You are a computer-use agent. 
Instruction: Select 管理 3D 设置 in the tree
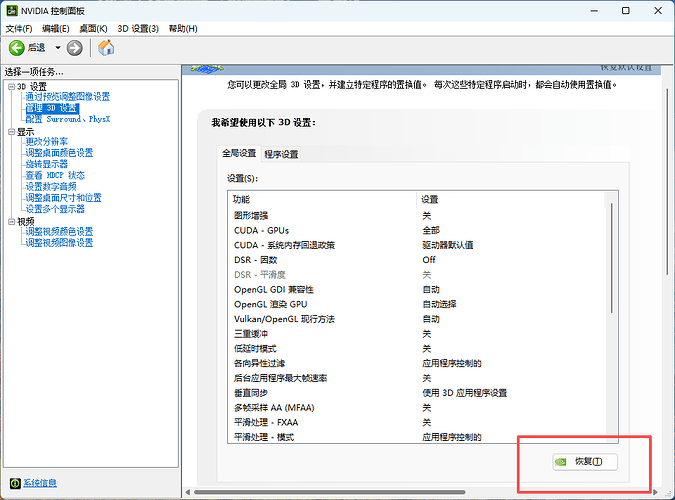[52, 108]
